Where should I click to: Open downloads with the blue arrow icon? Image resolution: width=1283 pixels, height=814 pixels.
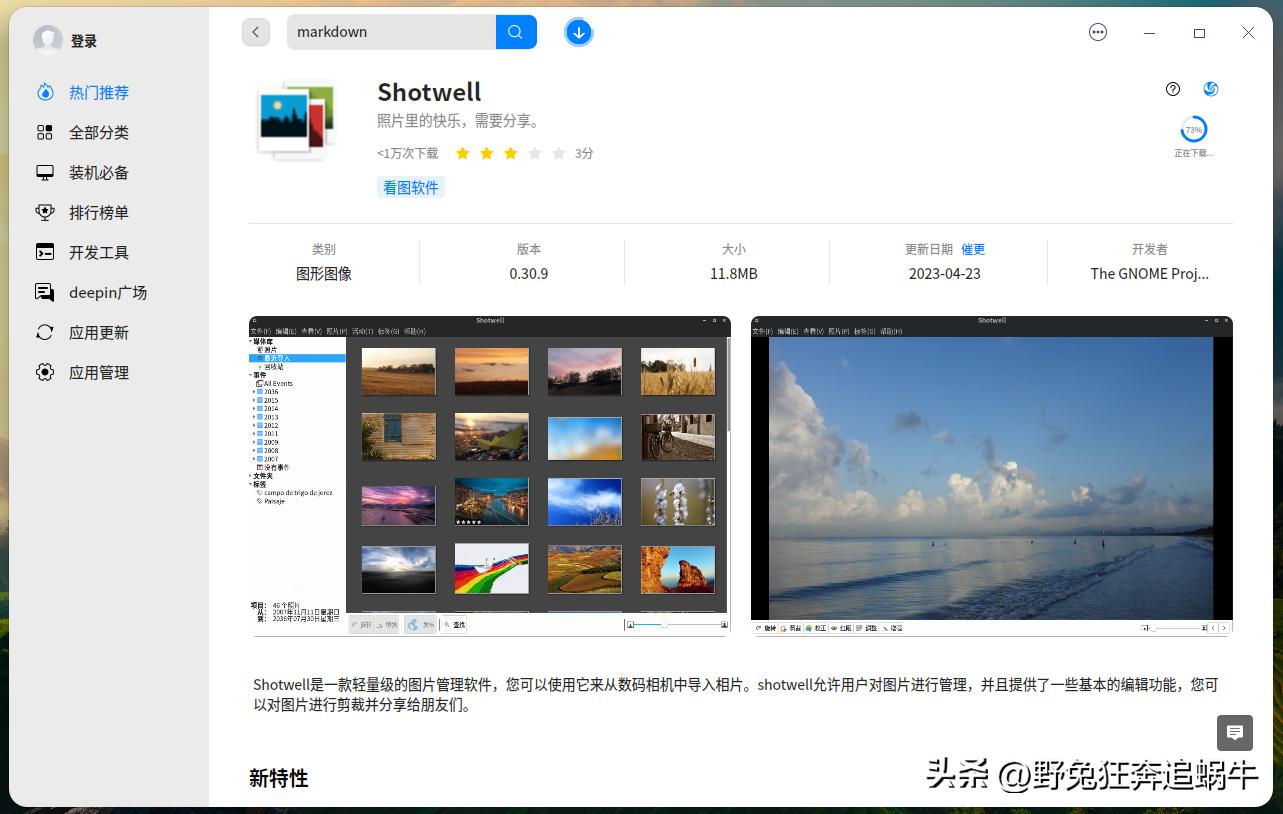[579, 32]
